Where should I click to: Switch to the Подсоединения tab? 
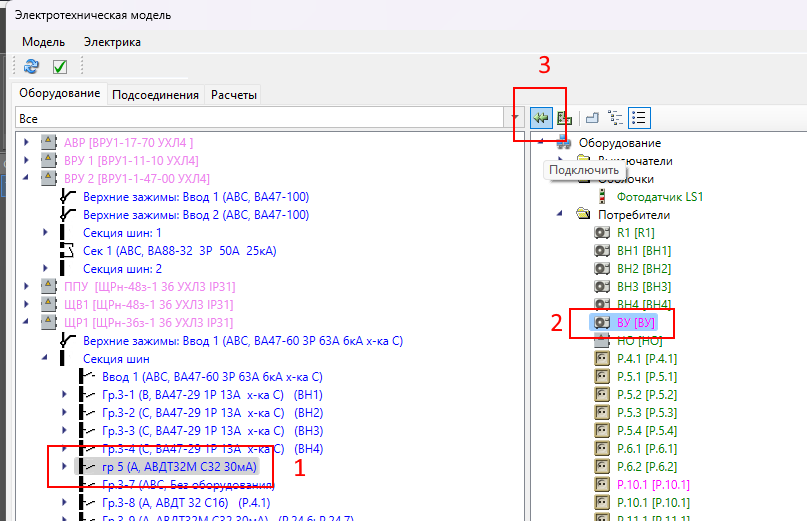(154, 95)
